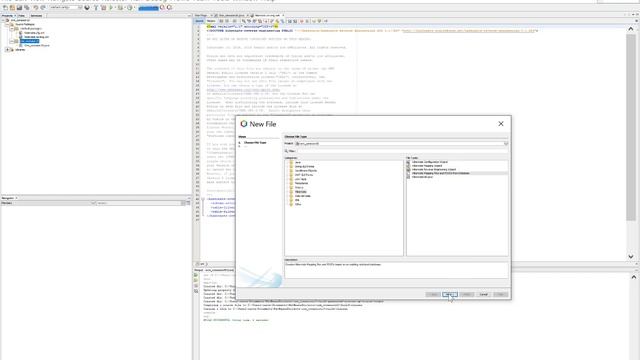Image resolution: width=640 pixels, height=360 pixels.
Task: Select the Web Services category
Action: coord(303,196)
